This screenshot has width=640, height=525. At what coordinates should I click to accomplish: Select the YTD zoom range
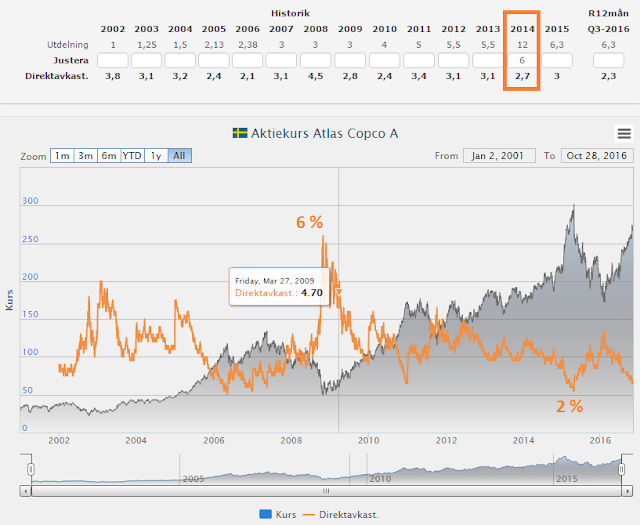pos(132,156)
